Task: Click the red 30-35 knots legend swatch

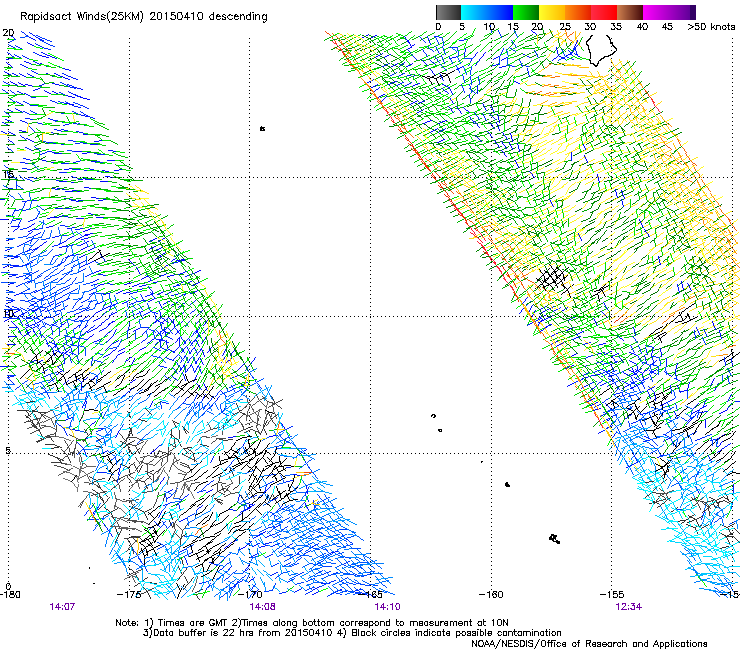Action: pyautogui.click(x=604, y=12)
